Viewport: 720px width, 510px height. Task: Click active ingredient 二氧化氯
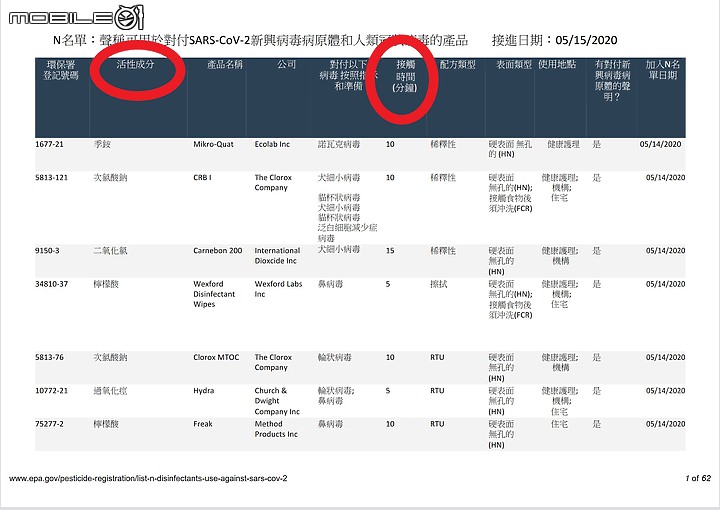point(110,251)
